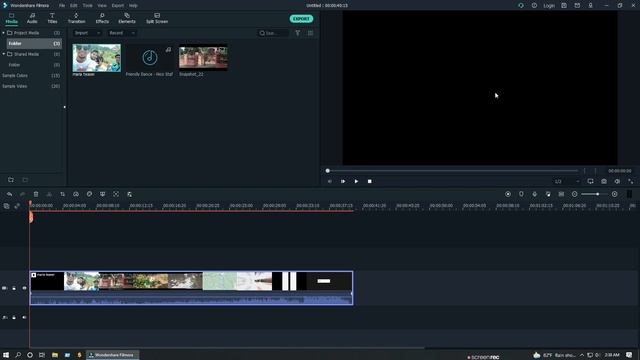This screenshot has height=360, width=640.
Task: Toggle auto ripple link icon at timeline left
Action: coord(17,206)
